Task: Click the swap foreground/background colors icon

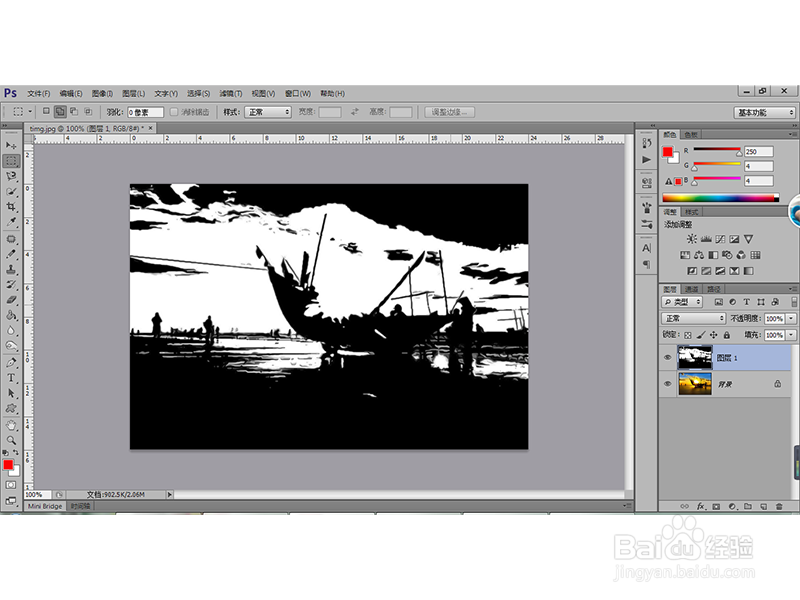Action: (16, 453)
